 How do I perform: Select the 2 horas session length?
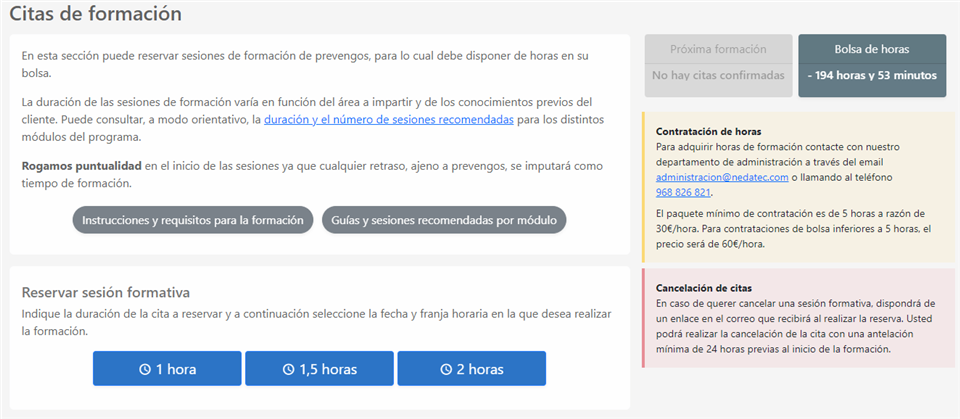471,368
